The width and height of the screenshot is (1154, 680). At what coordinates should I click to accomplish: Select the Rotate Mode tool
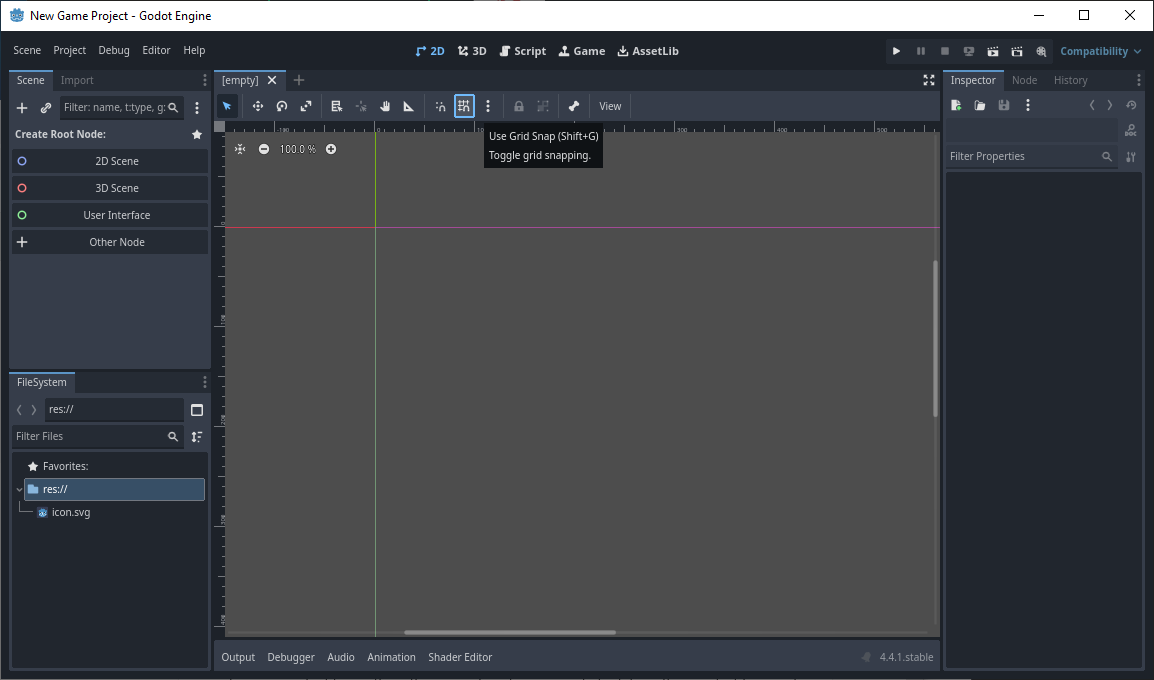tap(282, 106)
